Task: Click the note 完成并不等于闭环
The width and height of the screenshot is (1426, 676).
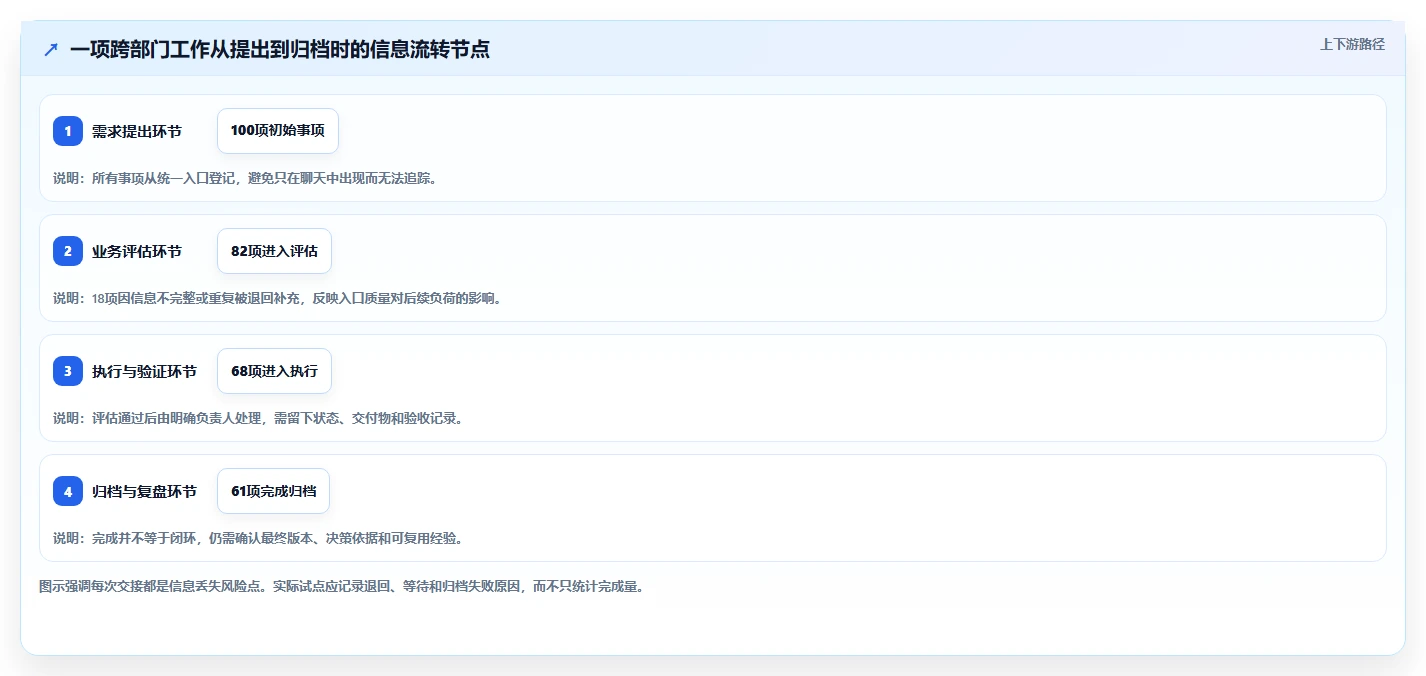Action: pyautogui.click(x=258, y=538)
